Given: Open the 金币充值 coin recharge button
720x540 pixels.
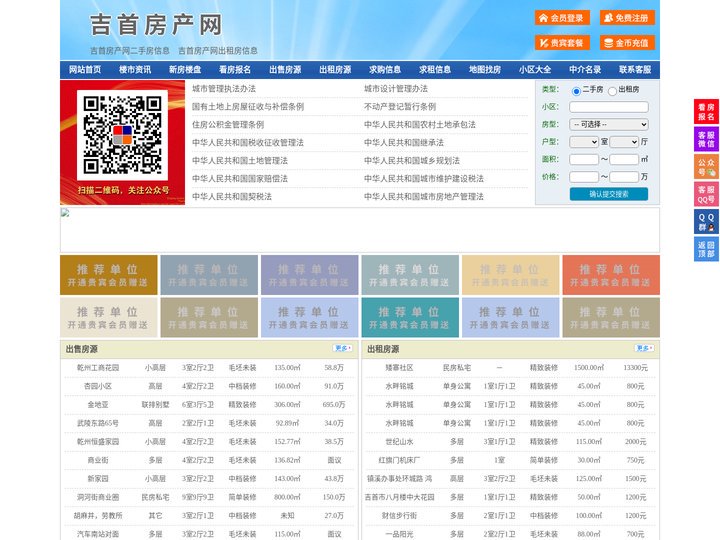Looking at the screenshot, I should click(627, 43).
